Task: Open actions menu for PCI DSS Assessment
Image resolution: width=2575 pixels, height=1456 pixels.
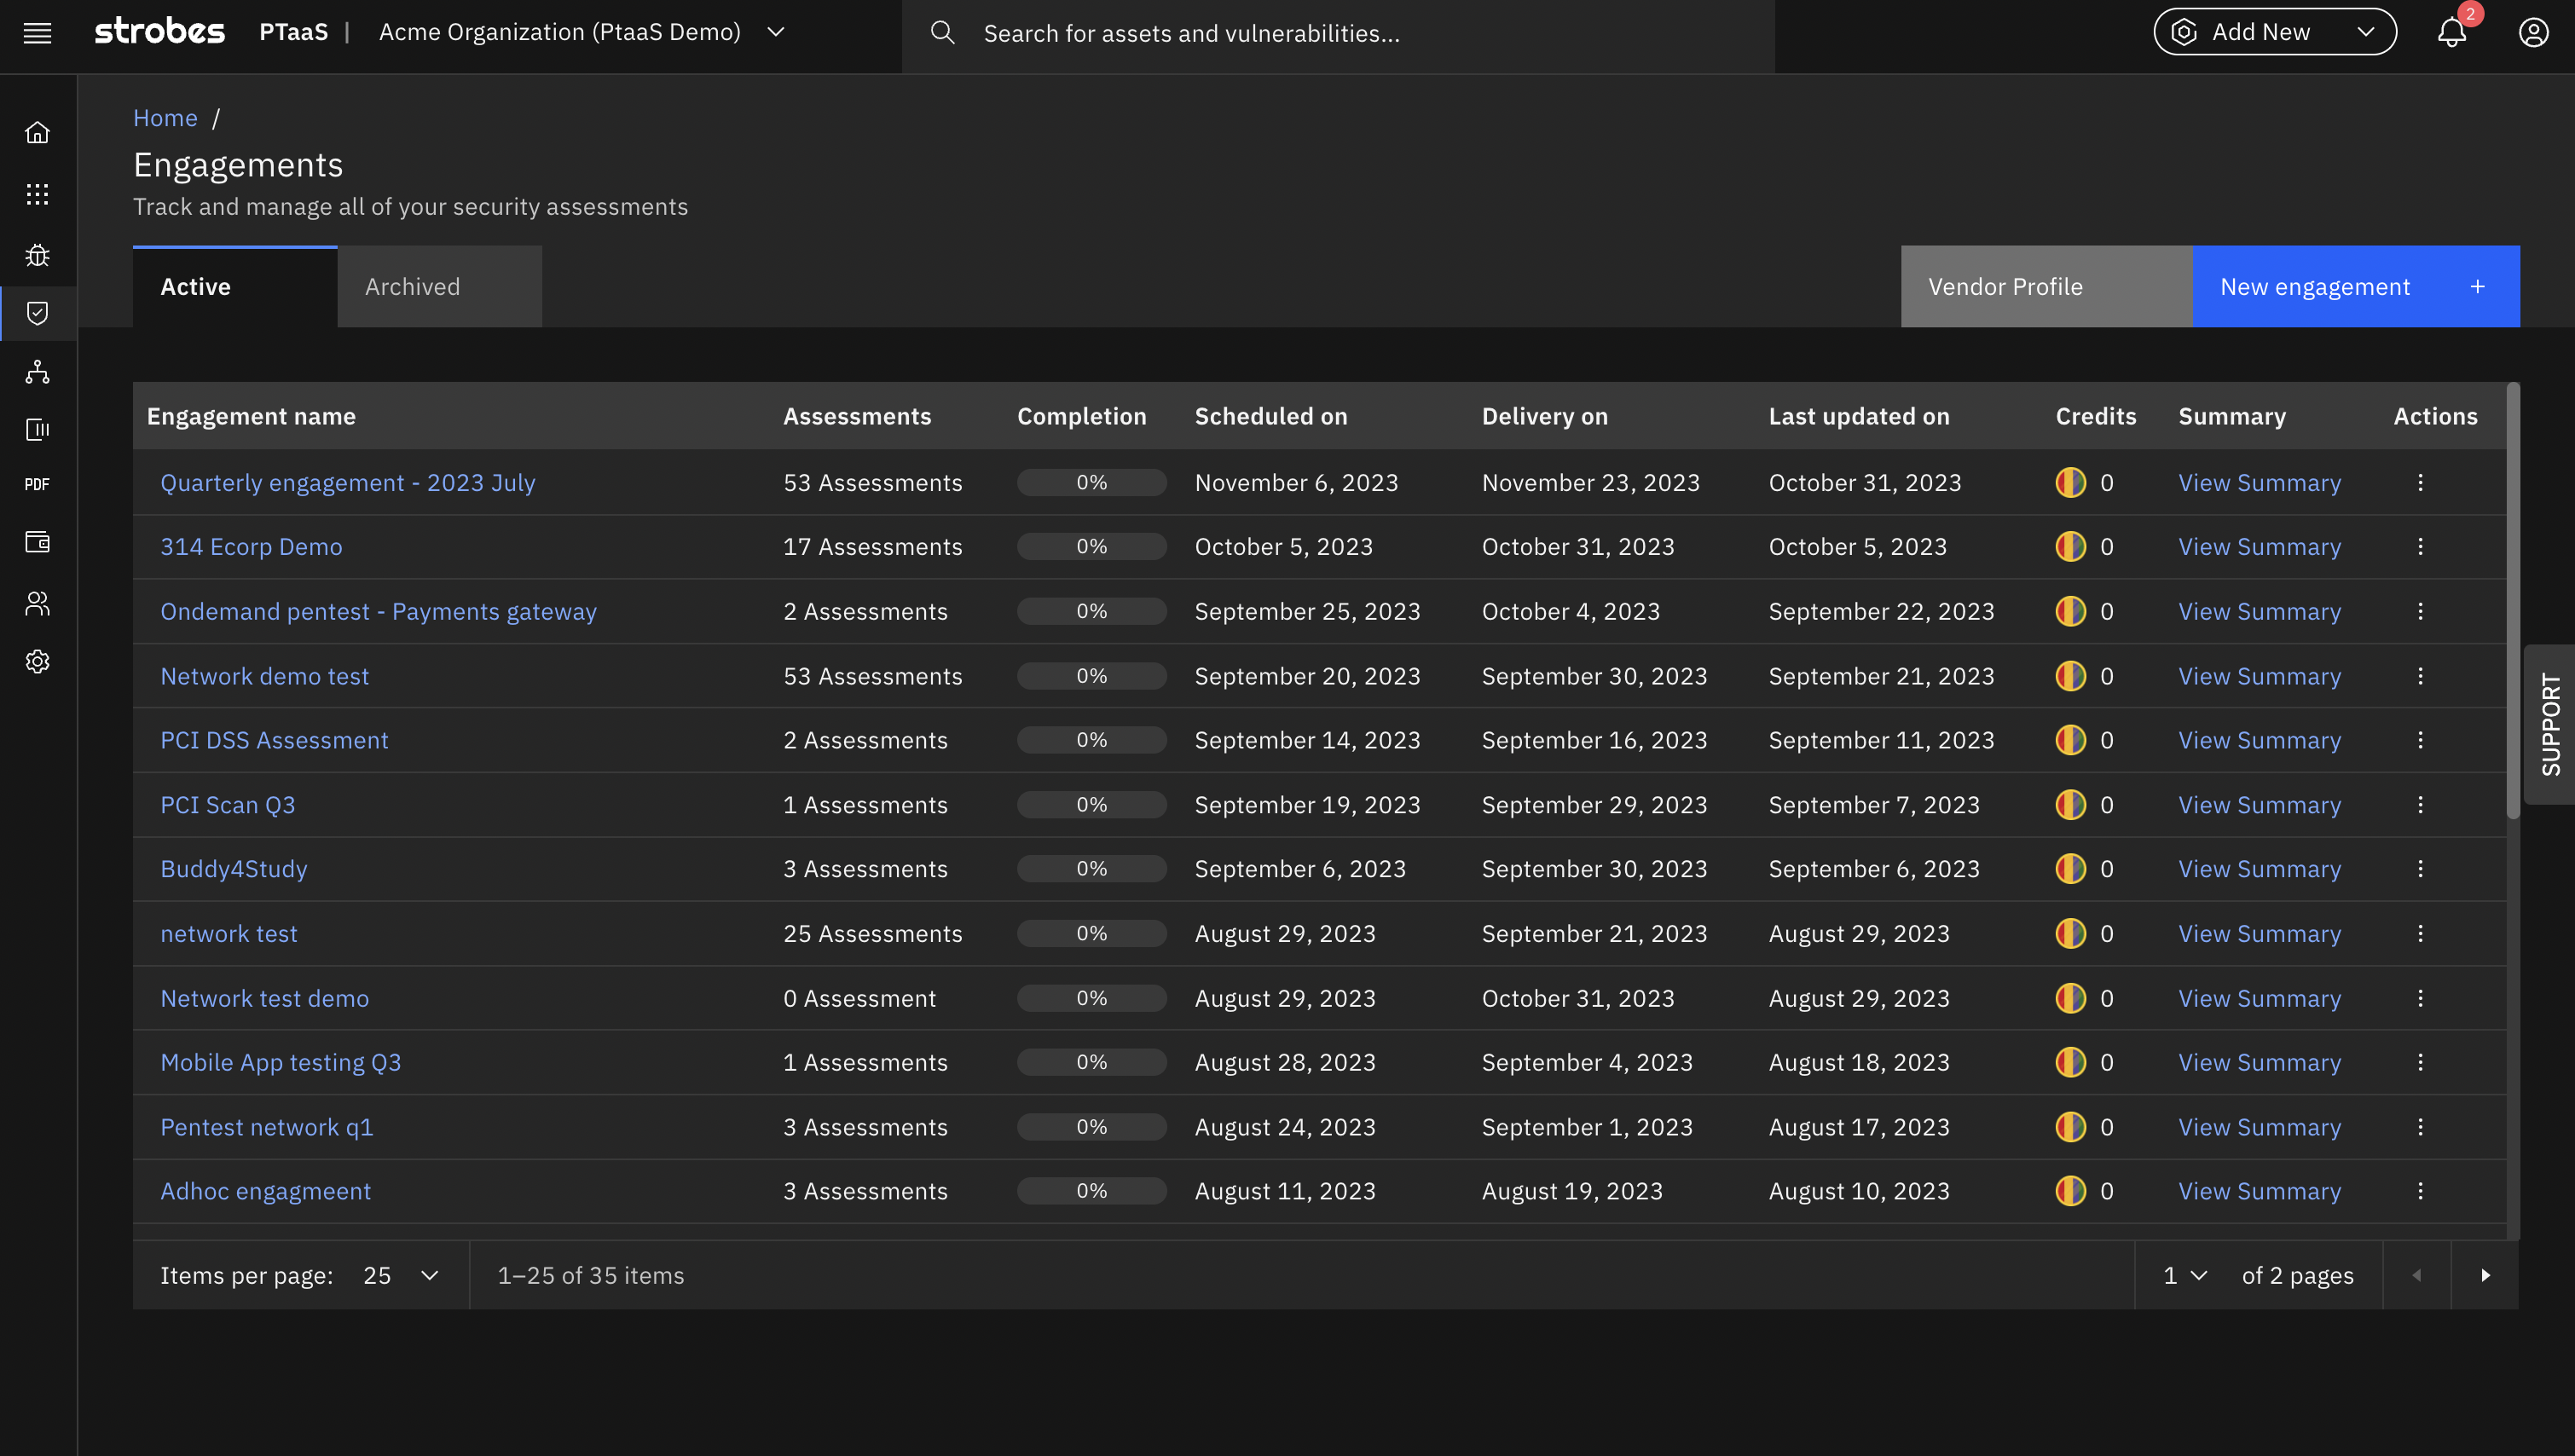Action: 2420,740
